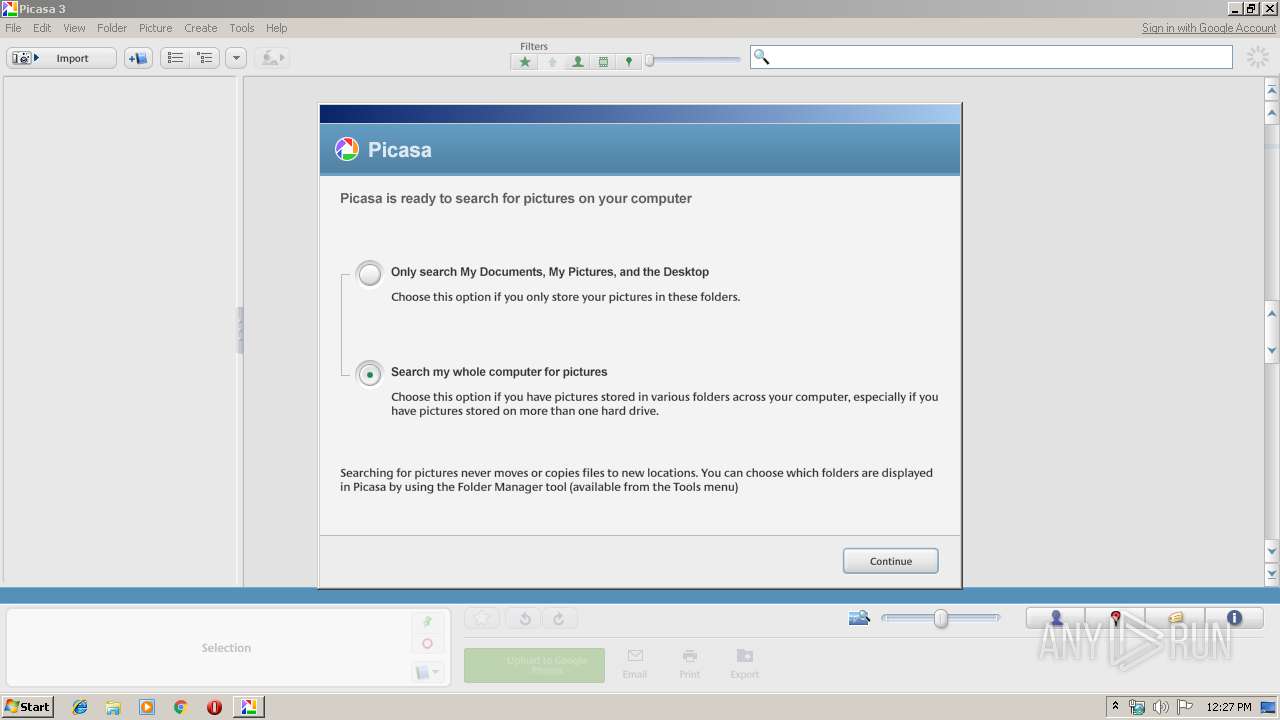Open Opera from the taskbar
The image size is (1280, 720).
pos(214,707)
